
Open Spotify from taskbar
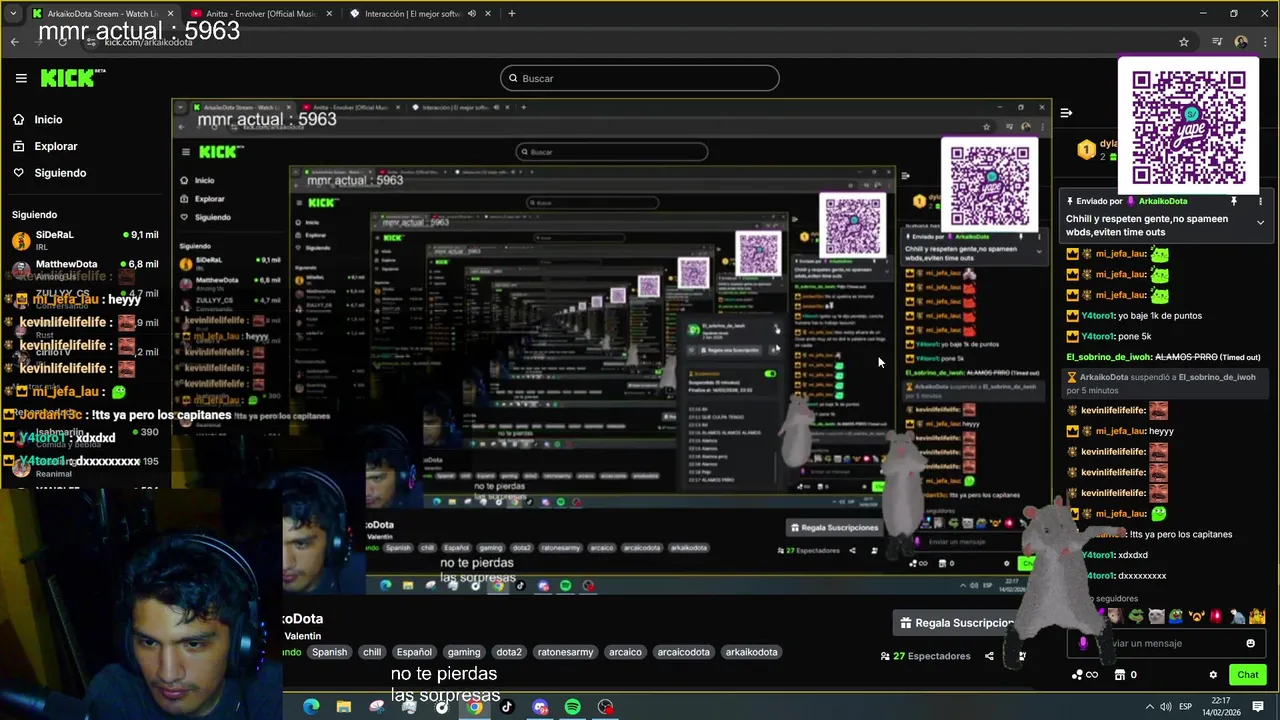click(572, 707)
